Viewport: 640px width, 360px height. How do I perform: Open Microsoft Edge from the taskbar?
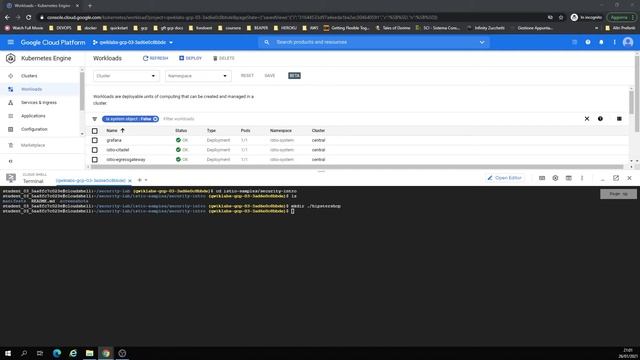click(57, 353)
